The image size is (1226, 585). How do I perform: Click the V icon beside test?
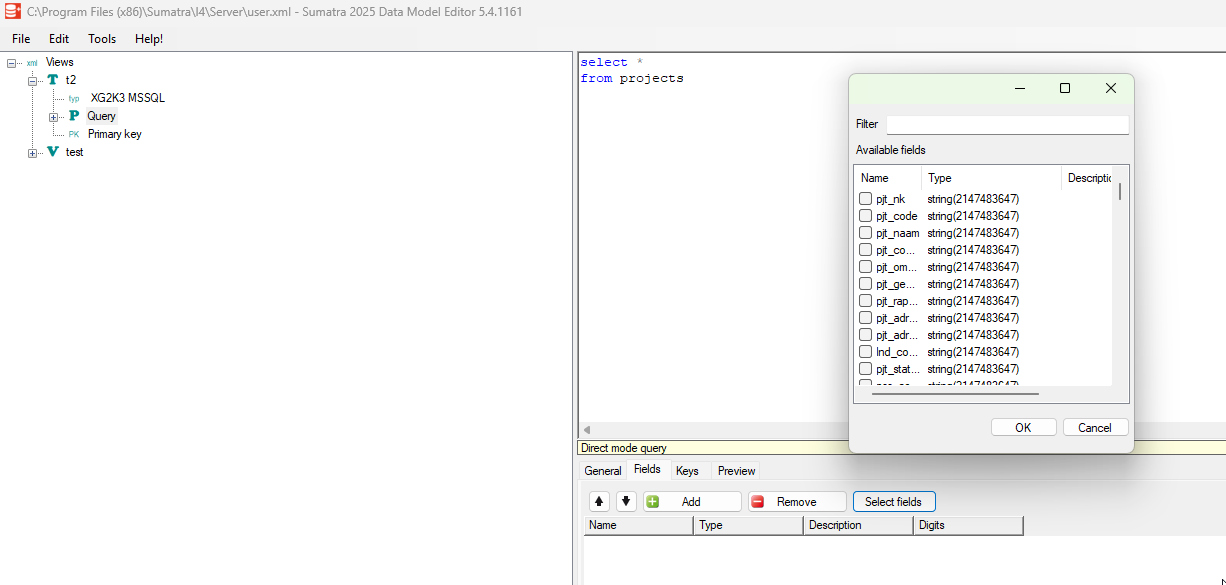click(53, 152)
